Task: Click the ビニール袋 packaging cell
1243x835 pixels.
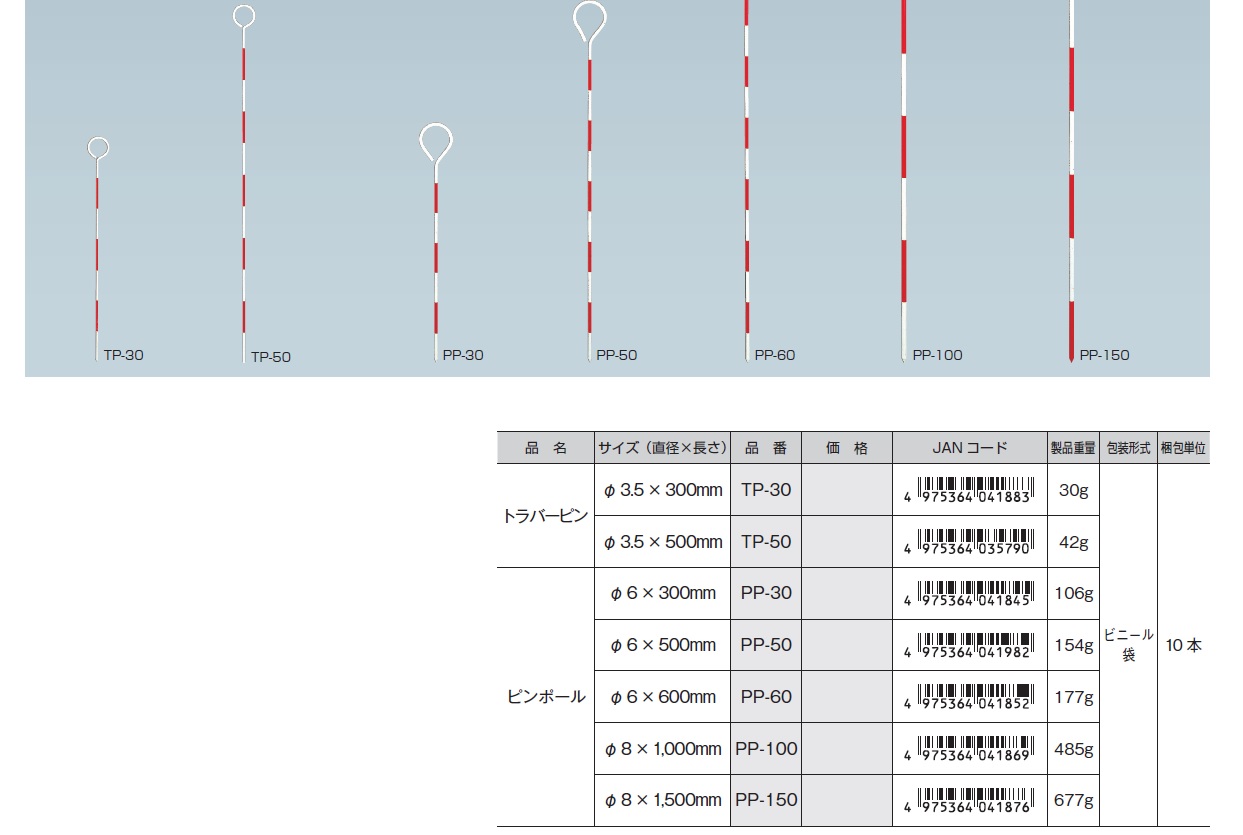Action: pos(1128,645)
